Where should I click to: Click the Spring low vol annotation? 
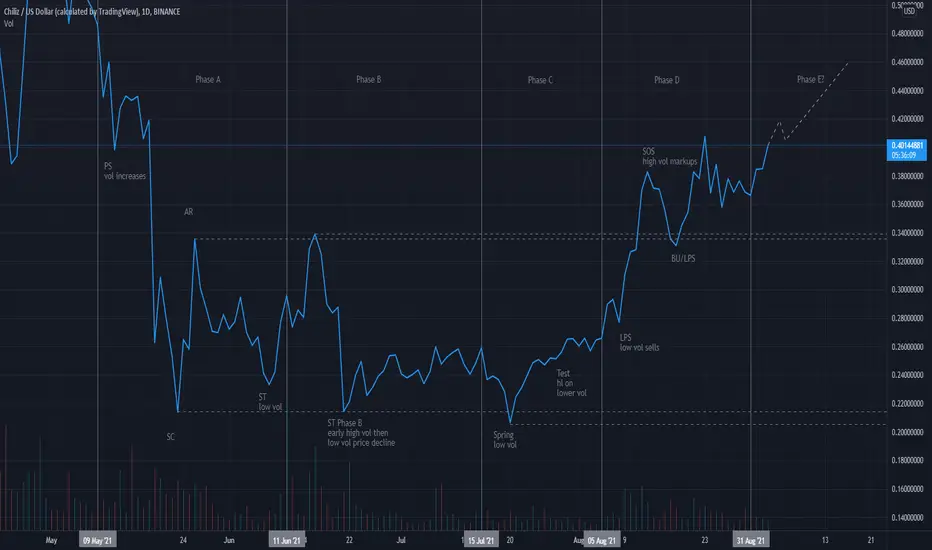[505, 439]
